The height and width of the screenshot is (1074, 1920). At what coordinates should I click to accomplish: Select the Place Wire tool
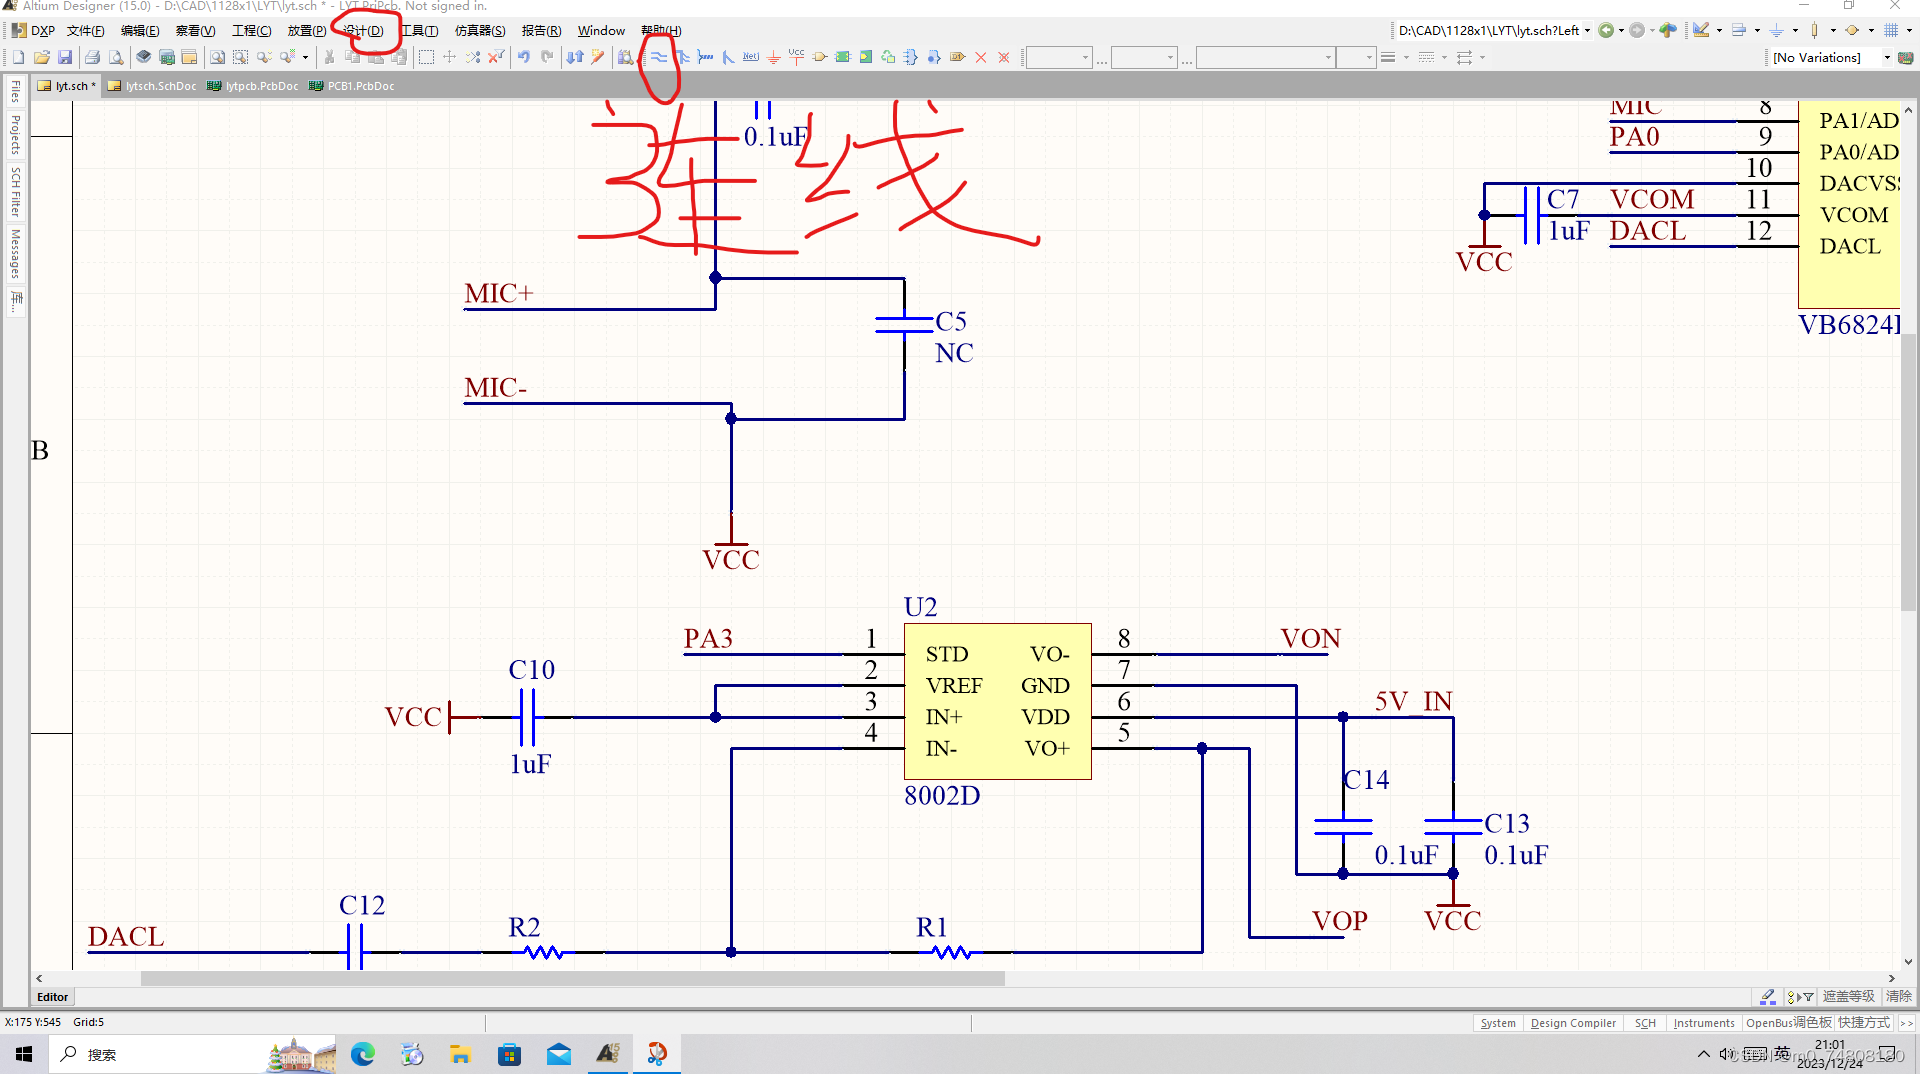coord(659,57)
